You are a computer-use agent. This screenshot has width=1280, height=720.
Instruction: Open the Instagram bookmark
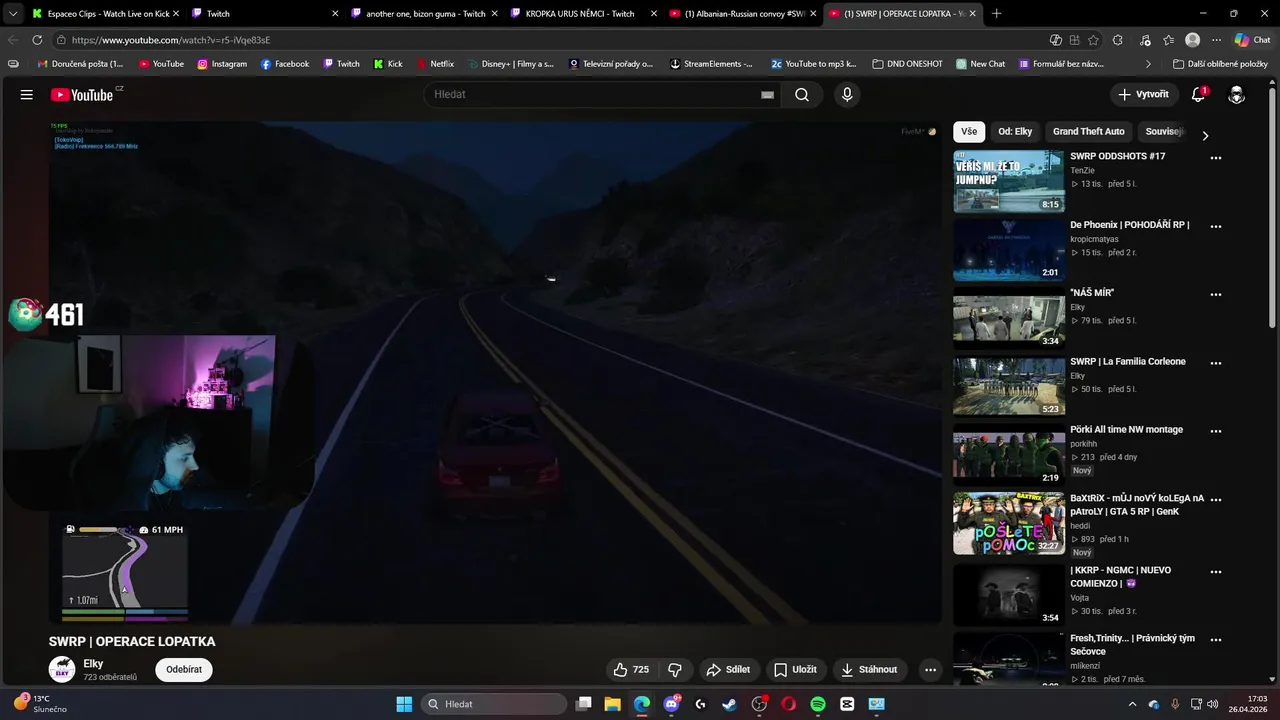click(222, 64)
